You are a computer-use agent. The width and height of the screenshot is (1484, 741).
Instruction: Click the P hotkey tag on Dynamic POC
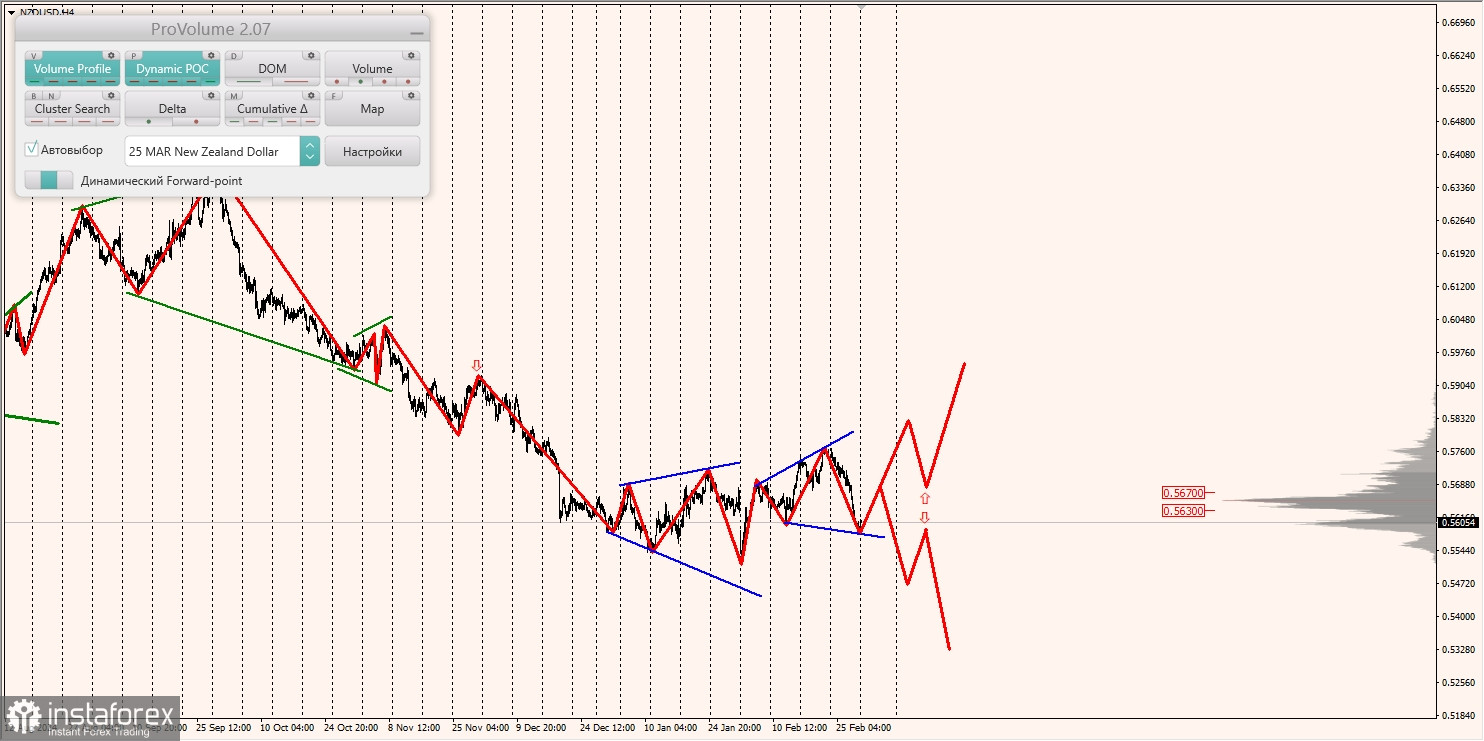[x=134, y=56]
